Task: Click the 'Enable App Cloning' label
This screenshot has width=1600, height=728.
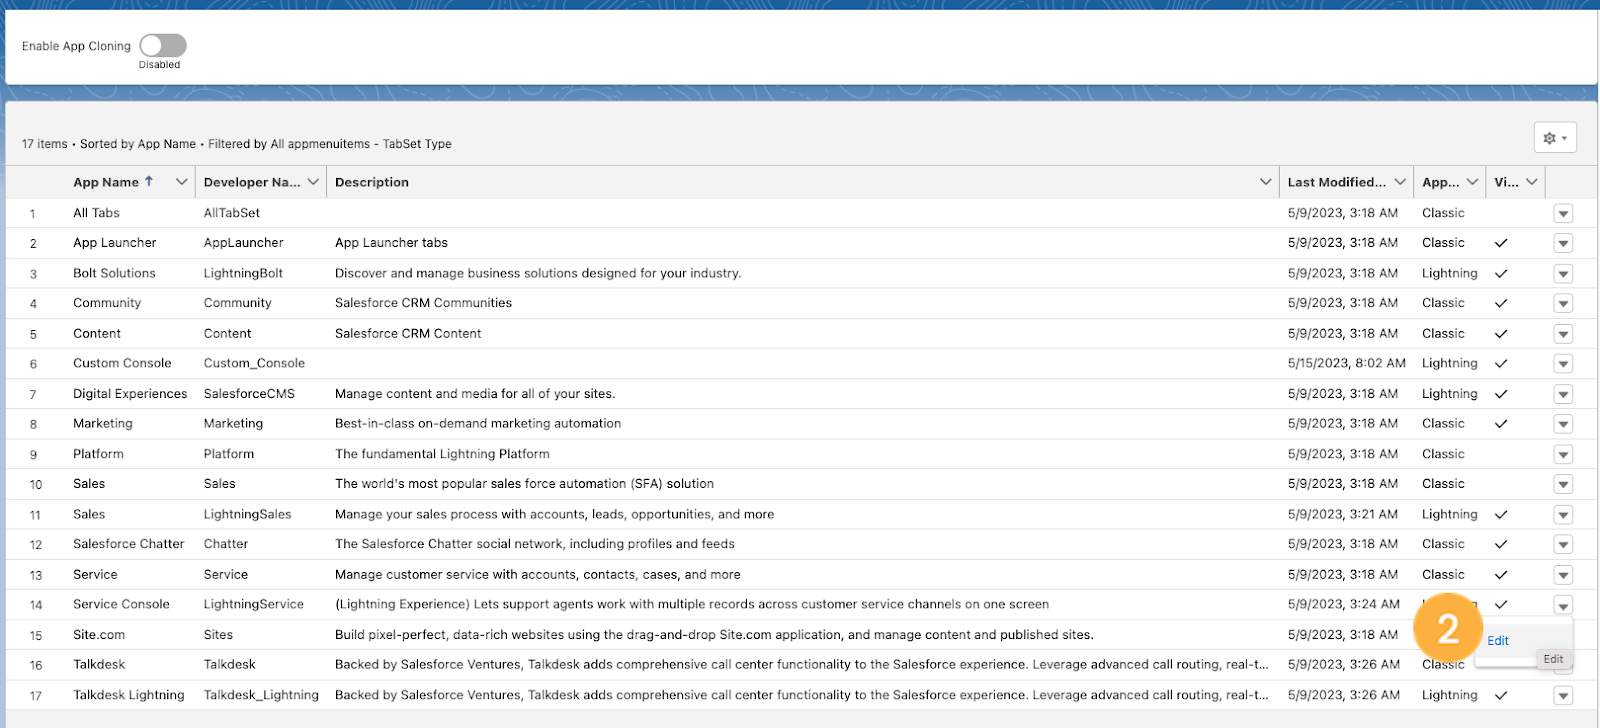Action: tap(76, 46)
